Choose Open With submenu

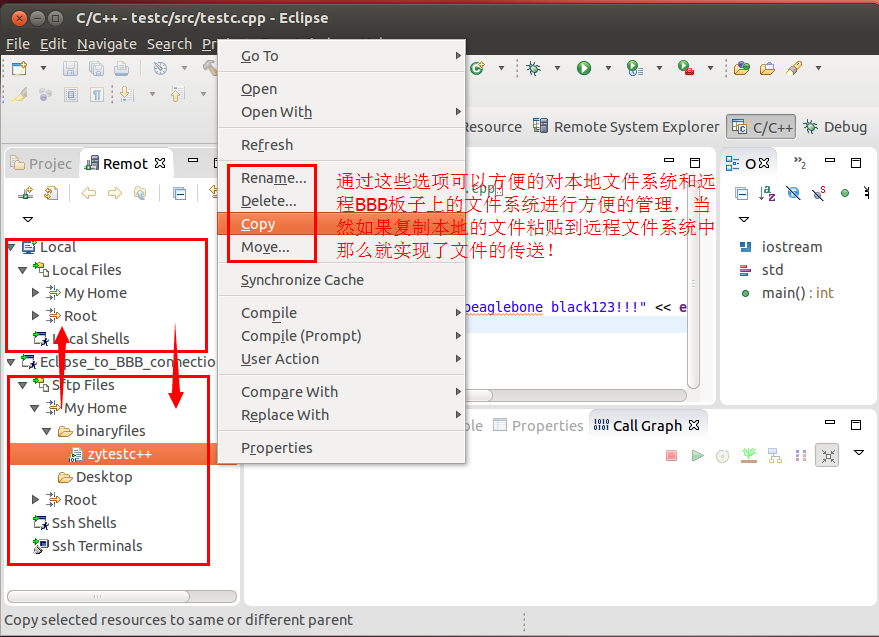[x=341, y=112]
